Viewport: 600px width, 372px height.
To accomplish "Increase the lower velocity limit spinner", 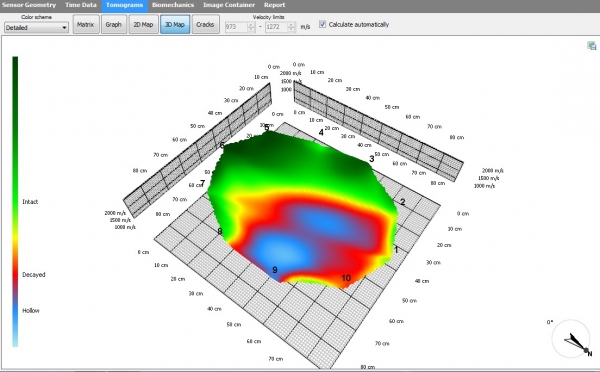I will click(x=251, y=24).
